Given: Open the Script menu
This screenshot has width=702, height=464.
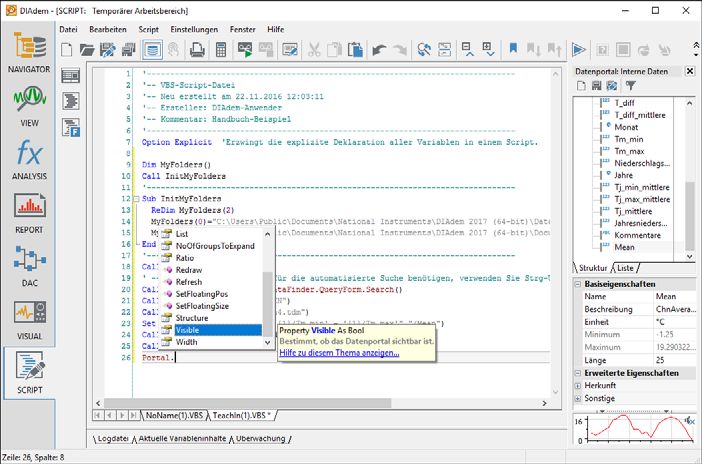Looking at the screenshot, I should pos(148,29).
